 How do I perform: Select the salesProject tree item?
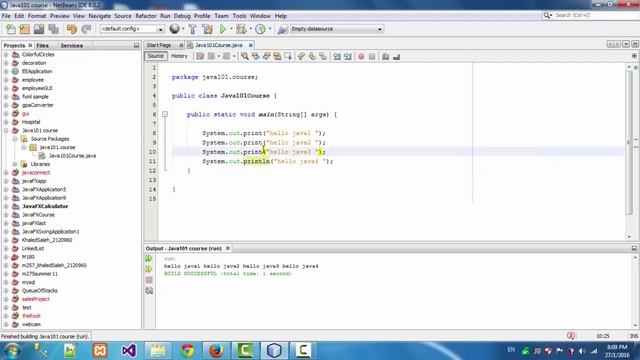point(36,299)
